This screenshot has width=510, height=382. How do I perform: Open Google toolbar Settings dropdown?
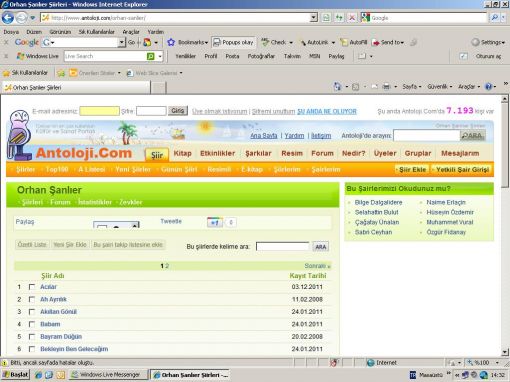tap(488, 42)
